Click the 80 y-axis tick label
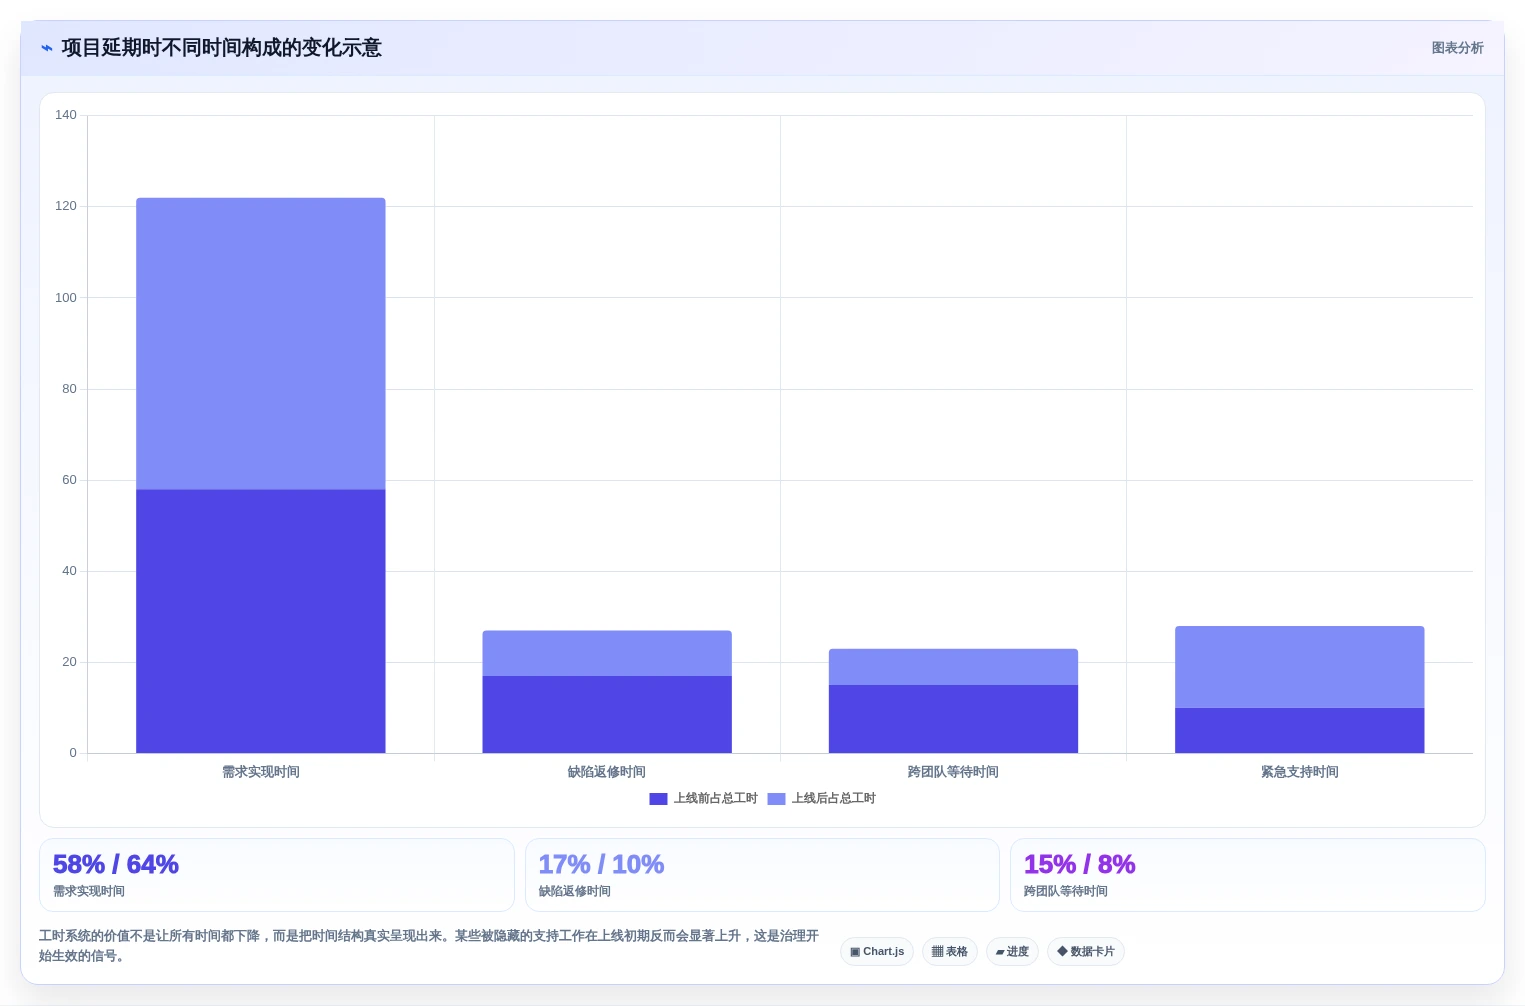The image size is (1525, 1006). 69,389
